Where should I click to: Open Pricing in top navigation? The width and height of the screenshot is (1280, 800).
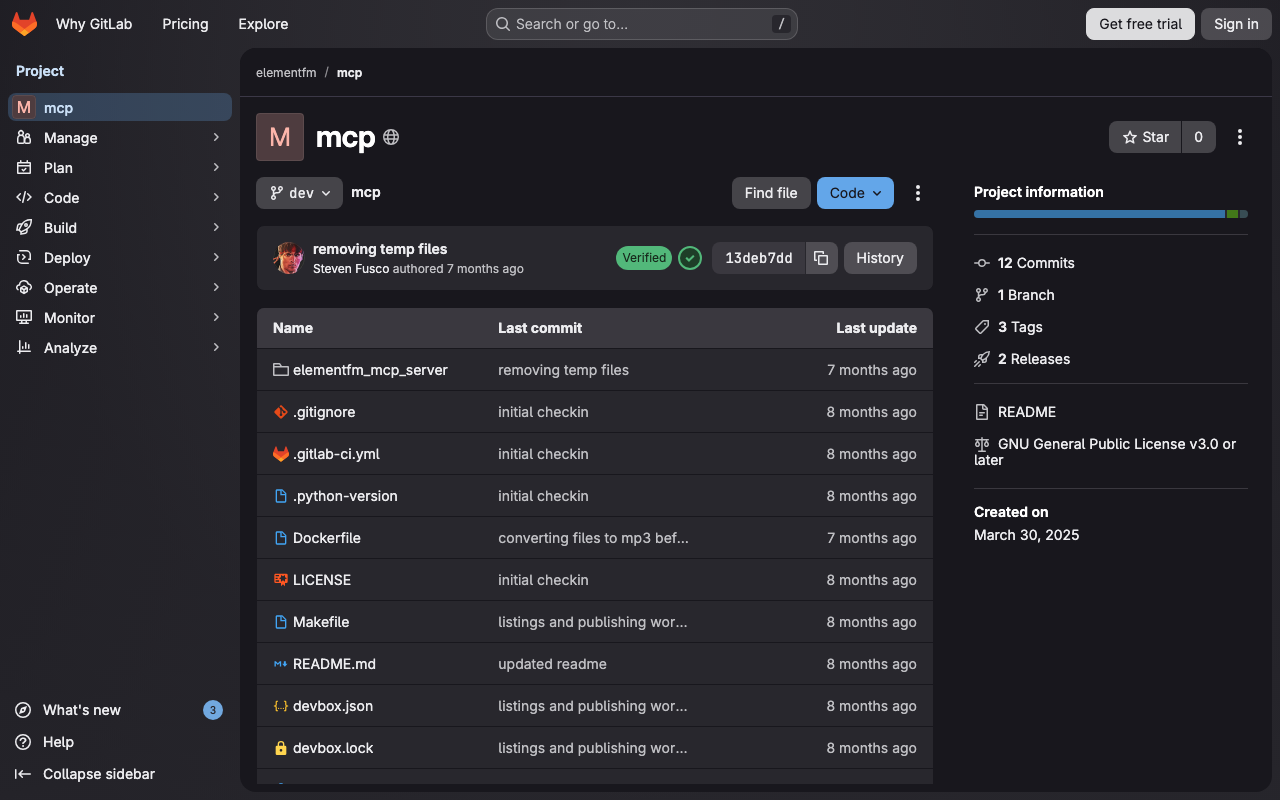[185, 24]
